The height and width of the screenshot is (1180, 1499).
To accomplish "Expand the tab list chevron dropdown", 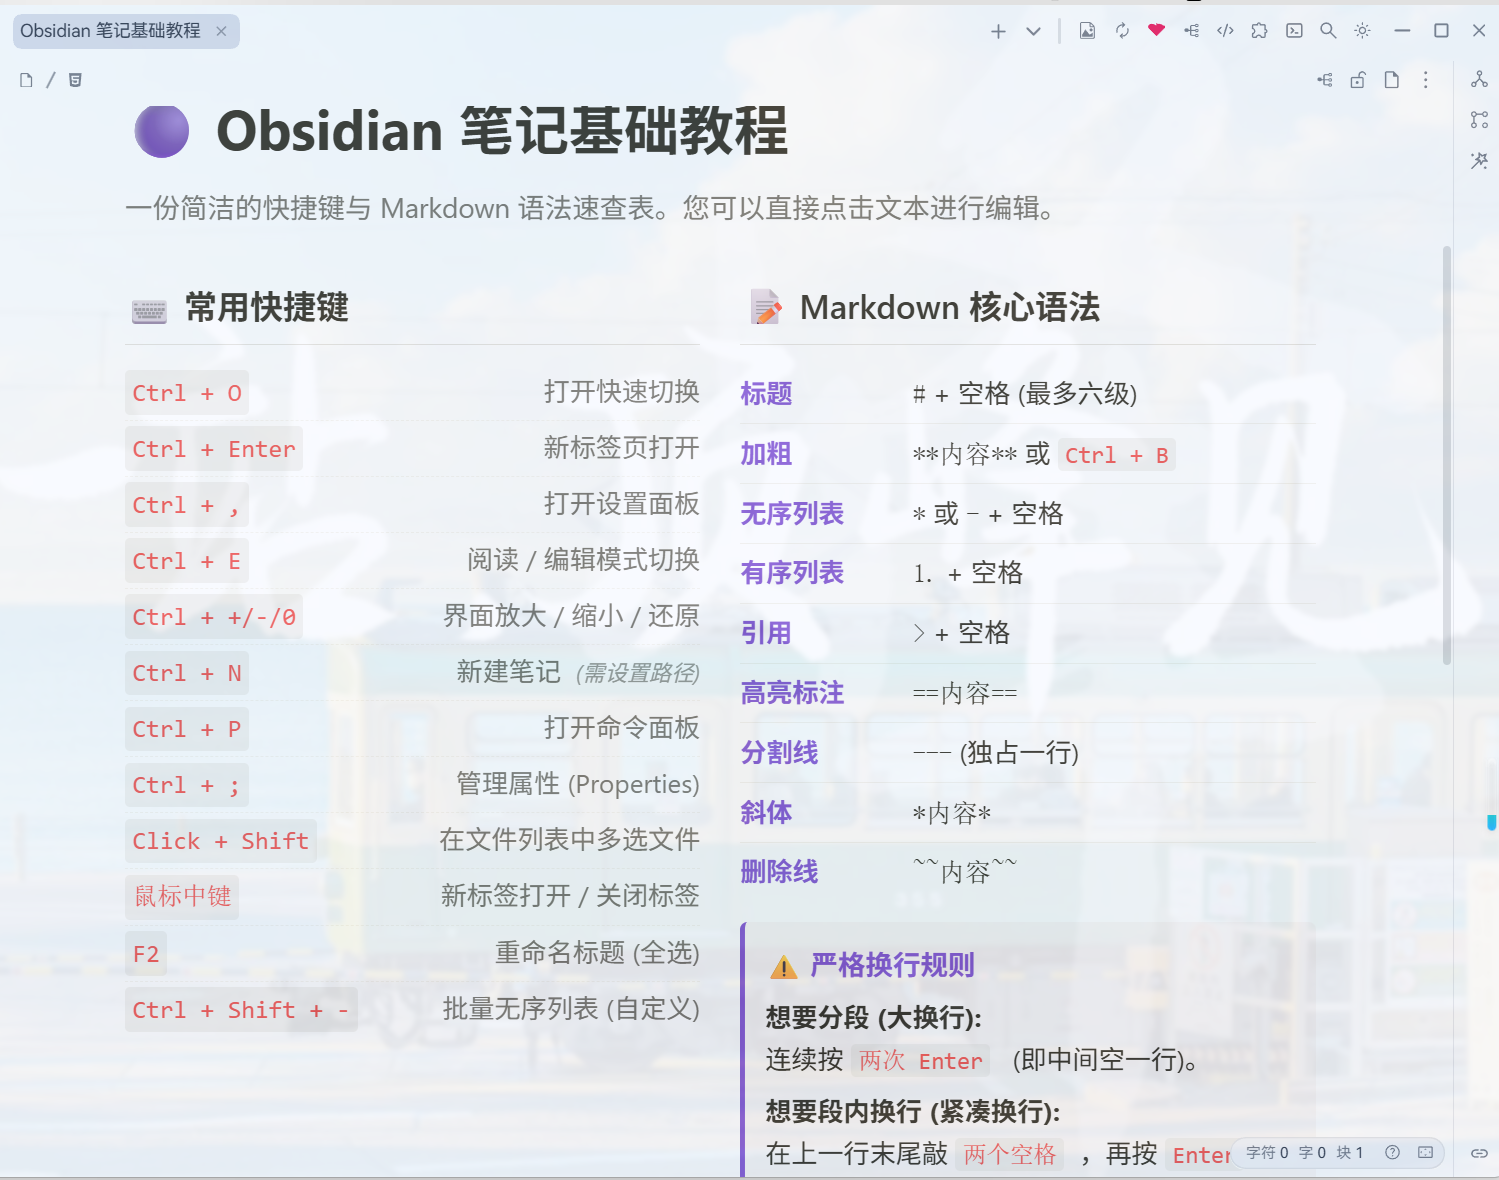I will [x=1033, y=31].
